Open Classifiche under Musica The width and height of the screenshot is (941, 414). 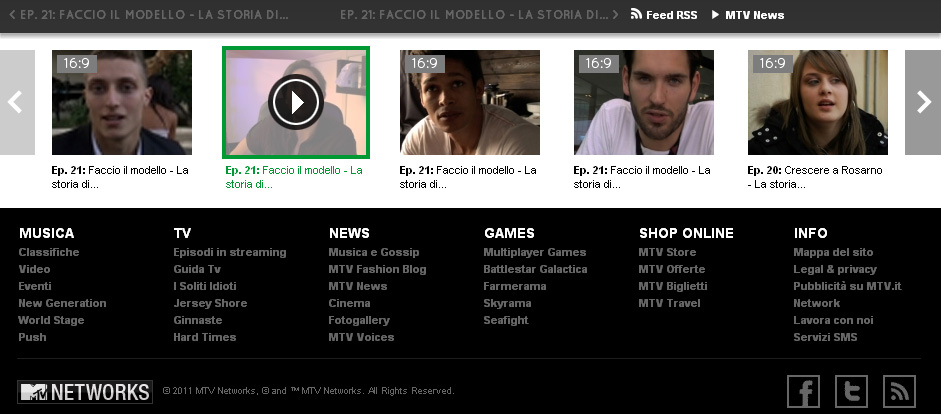click(x=49, y=252)
